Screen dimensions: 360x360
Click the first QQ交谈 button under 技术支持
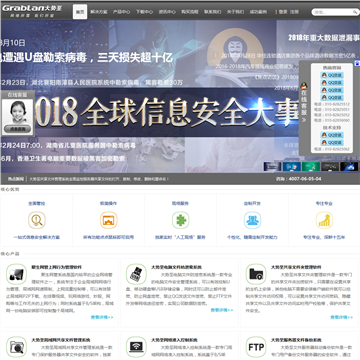(332, 135)
